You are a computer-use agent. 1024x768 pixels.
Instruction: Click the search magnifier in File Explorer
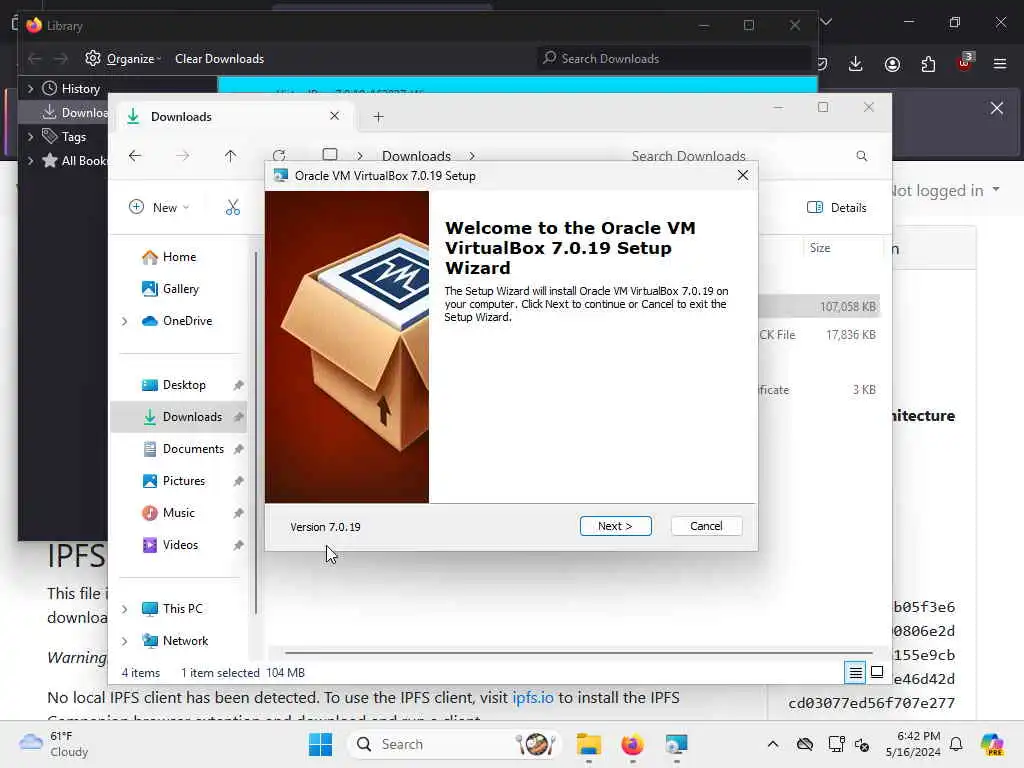point(861,156)
